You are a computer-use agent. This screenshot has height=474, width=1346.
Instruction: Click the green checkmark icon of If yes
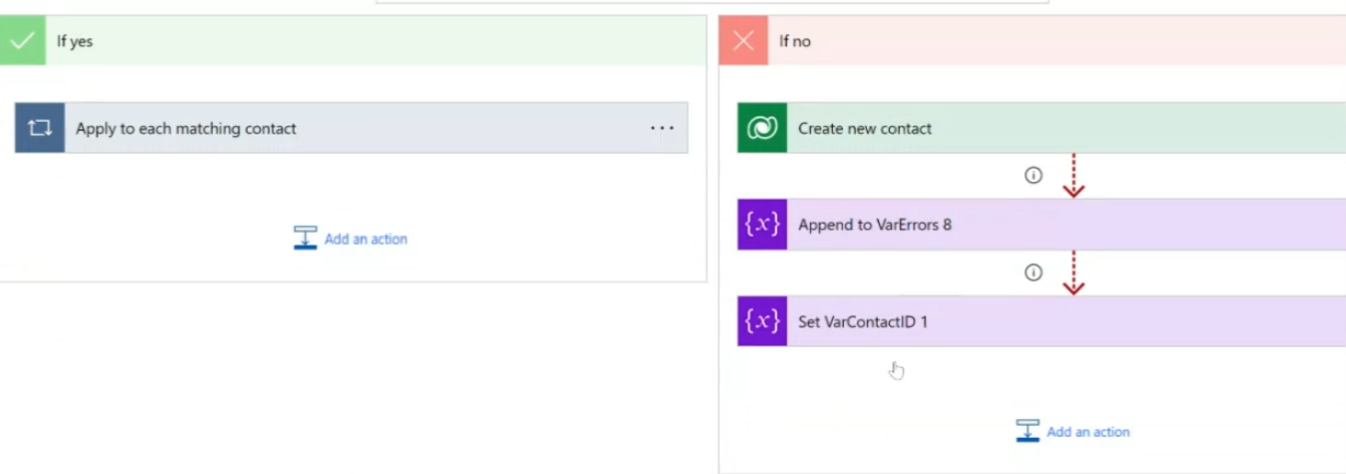pyautogui.click(x=22, y=41)
